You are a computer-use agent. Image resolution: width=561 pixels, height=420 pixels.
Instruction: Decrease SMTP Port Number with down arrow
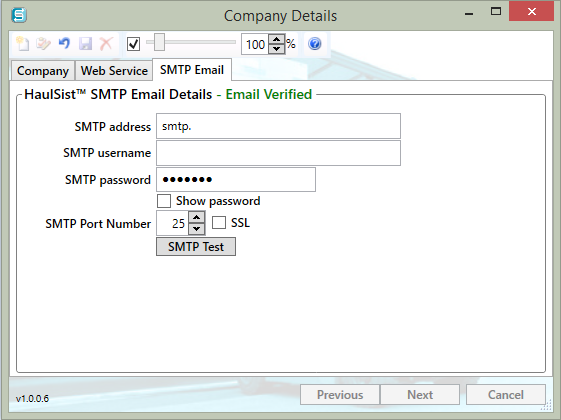197,229
